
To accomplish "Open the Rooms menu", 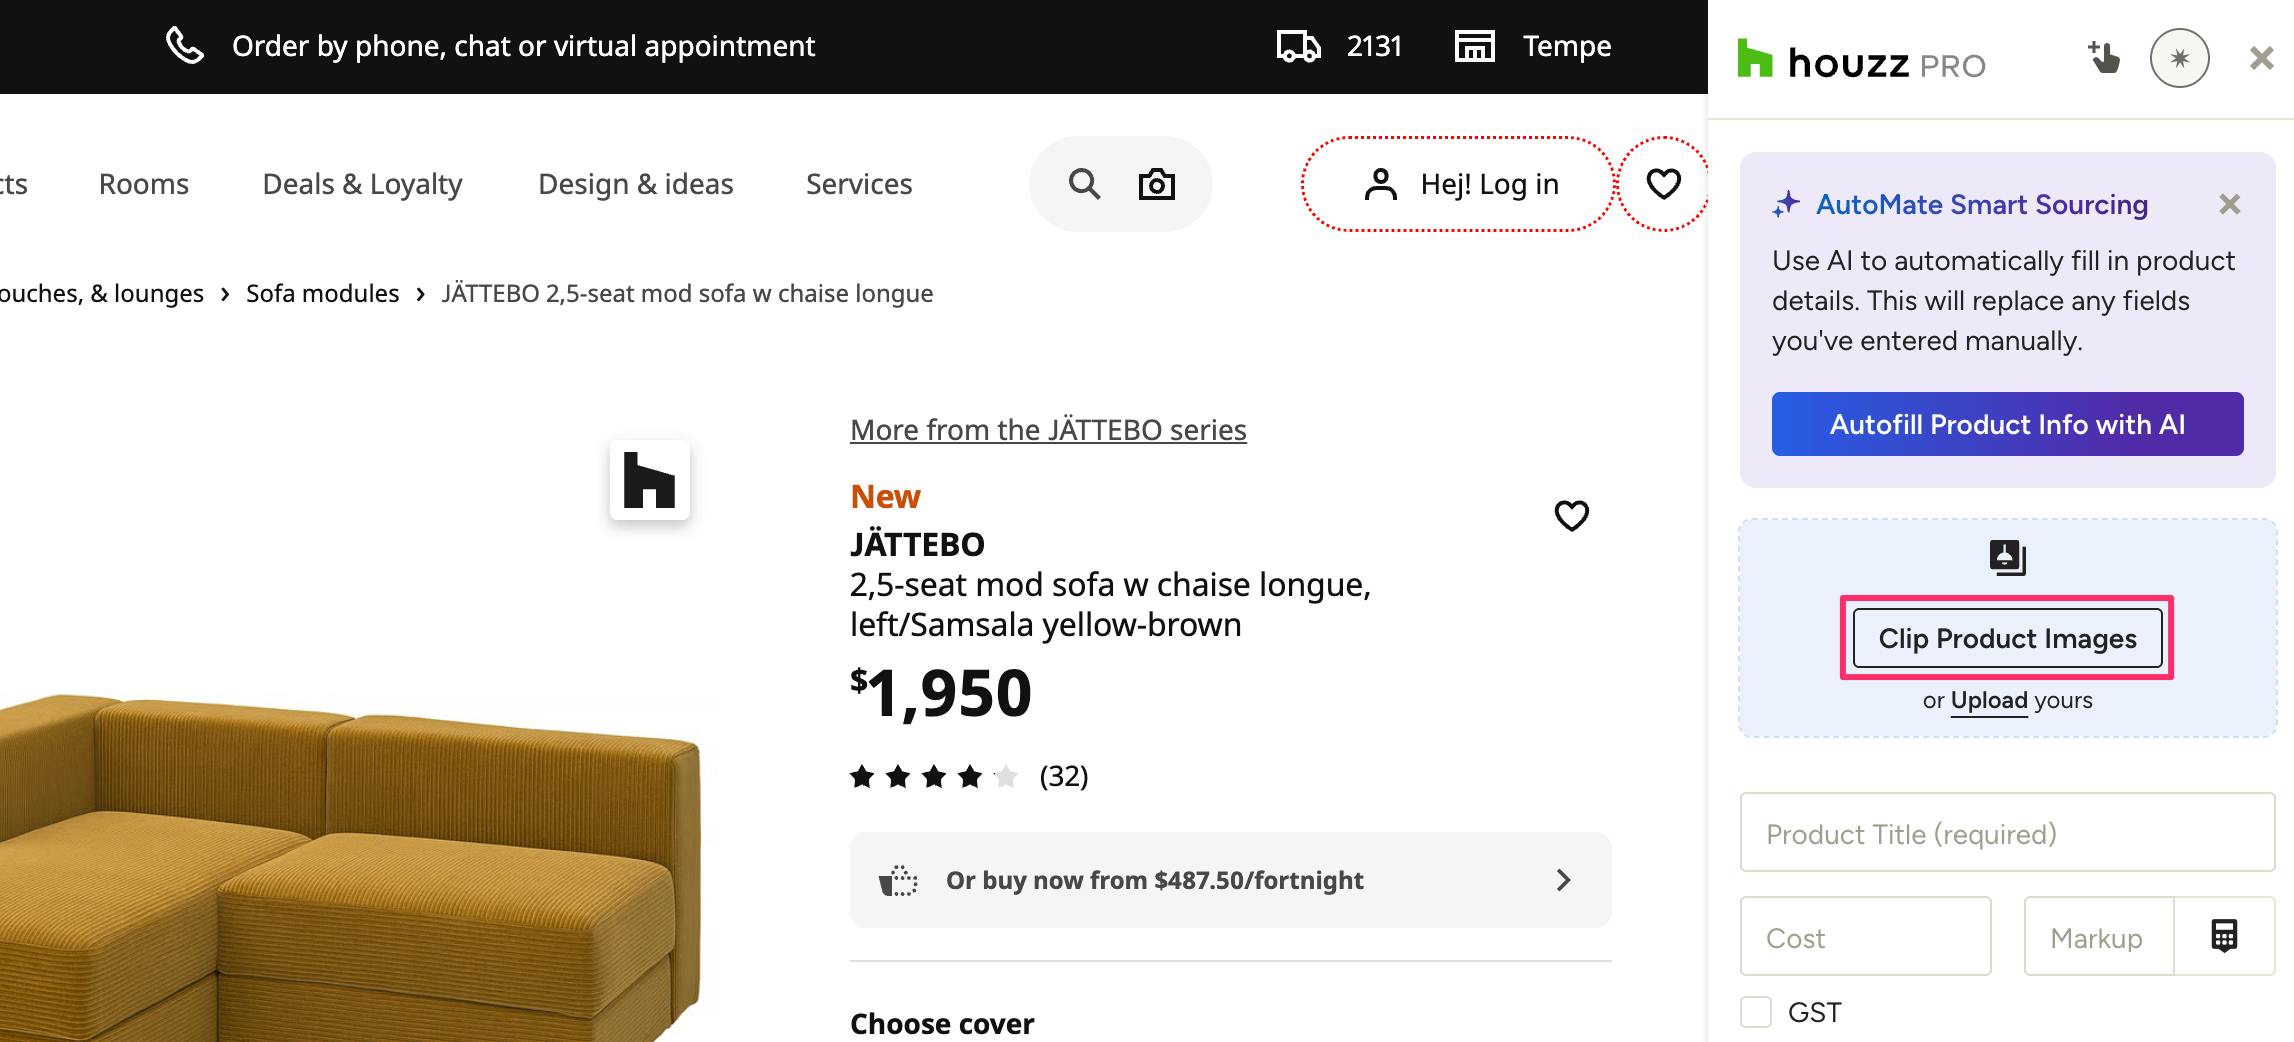I will click(144, 184).
